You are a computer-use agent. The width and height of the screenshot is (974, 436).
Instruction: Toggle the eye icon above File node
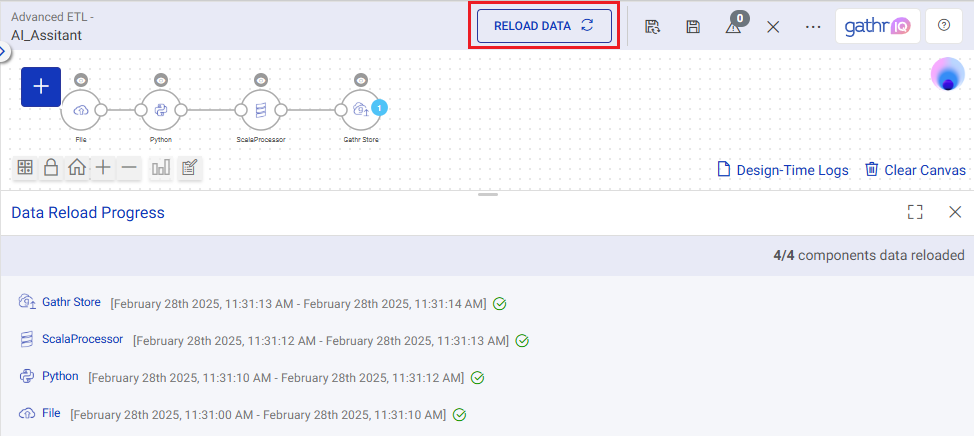click(81, 79)
